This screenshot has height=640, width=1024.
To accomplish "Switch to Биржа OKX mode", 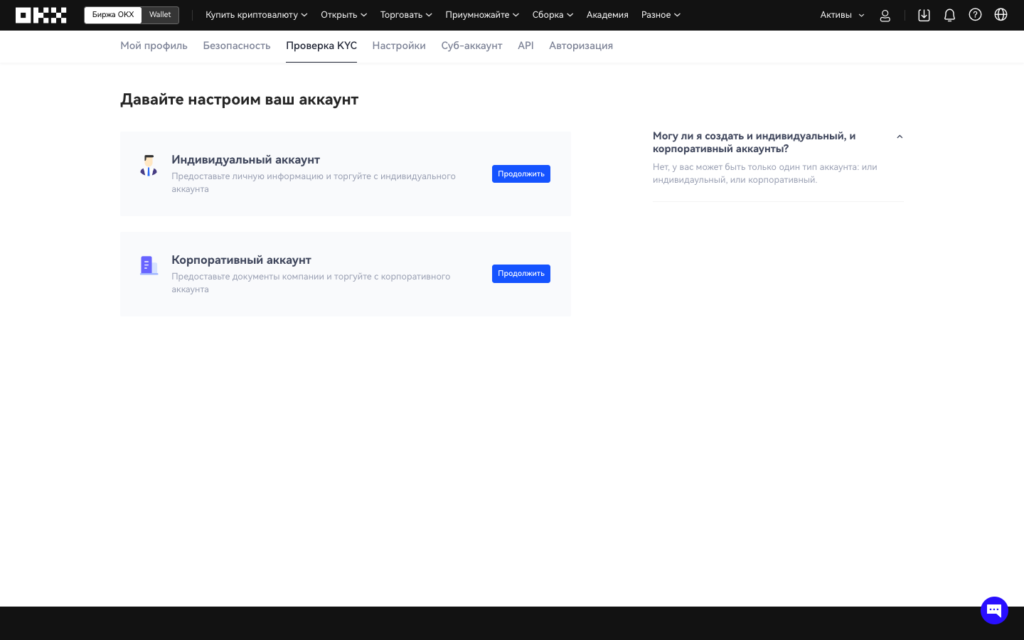I will (x=112, y=15).
